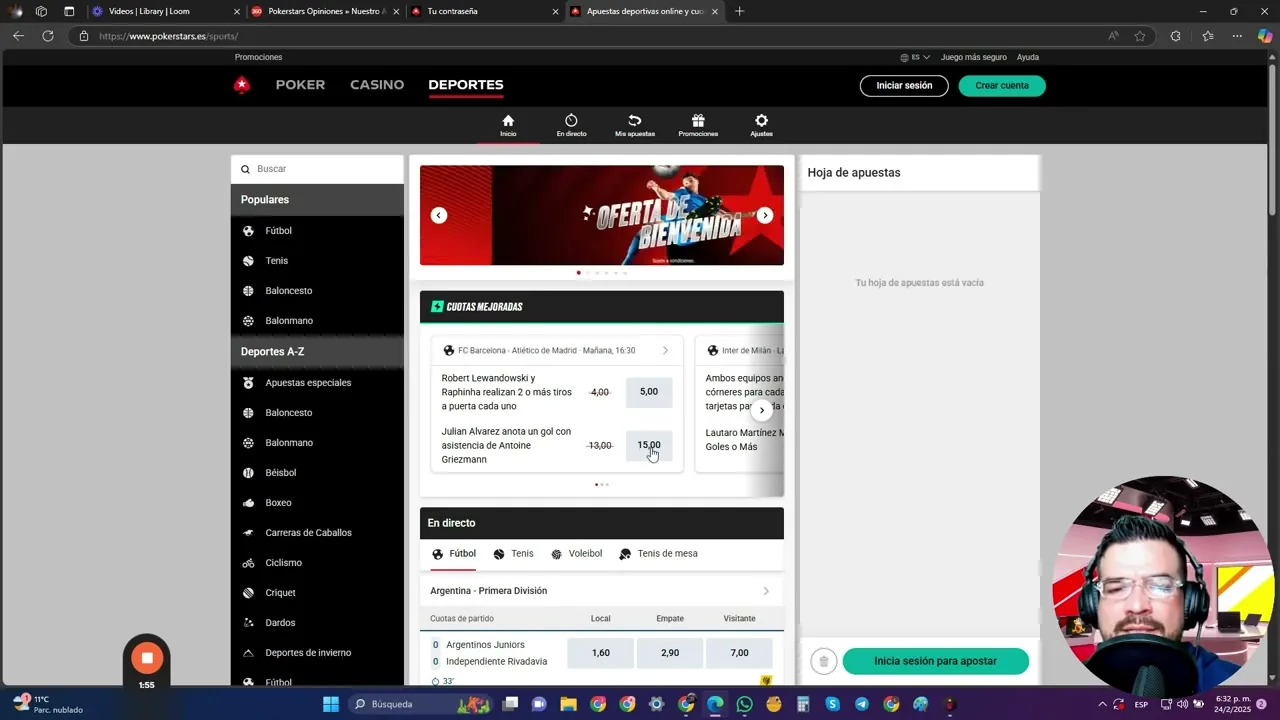
Task: Open Juego más seguro link
Action: click(x=974, y=57)
